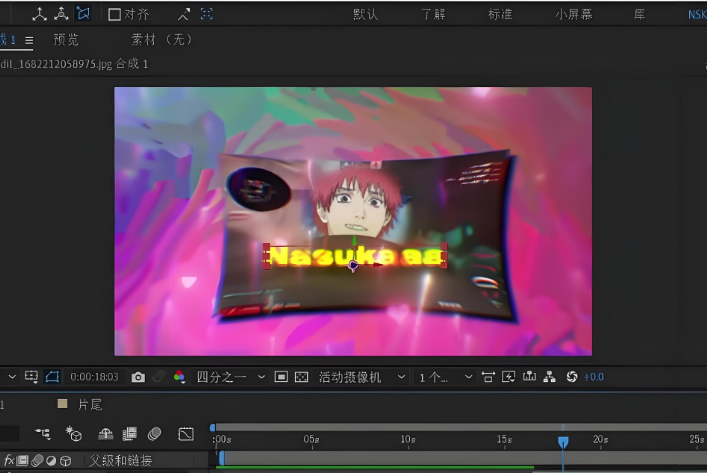Open the 活动摄像机 3D view dropdown
The image size is (707, 473).
point(362,377)
